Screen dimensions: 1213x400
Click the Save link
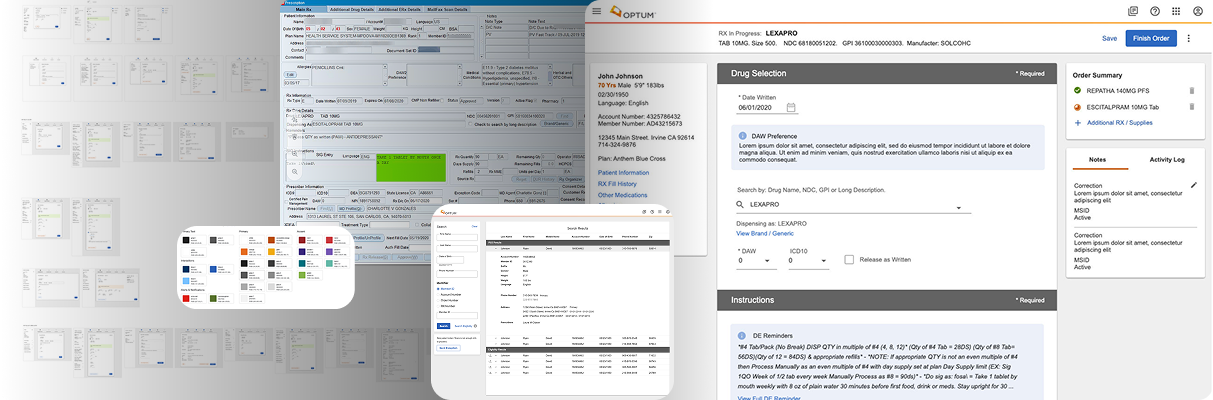(1109, 38)
